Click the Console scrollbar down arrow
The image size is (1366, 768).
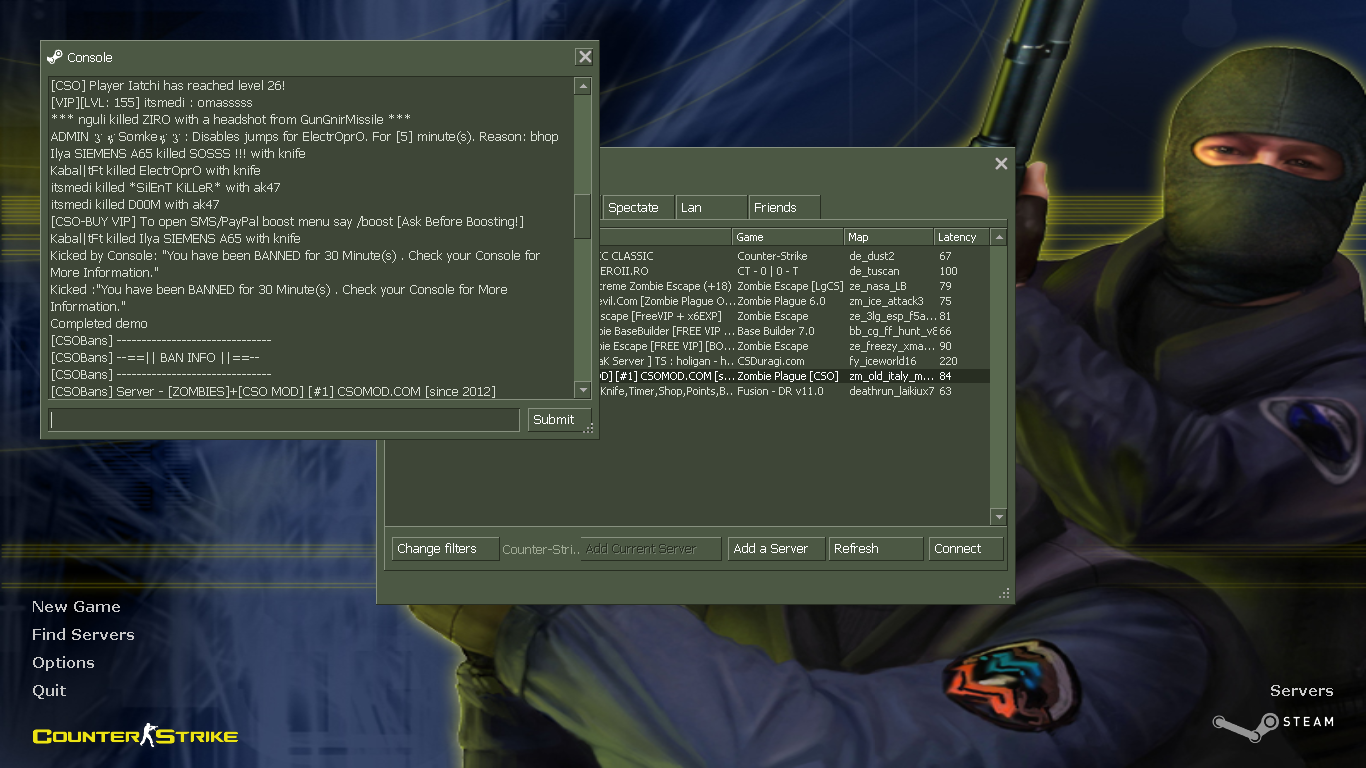pyautogui.click(x=582, y=389)
